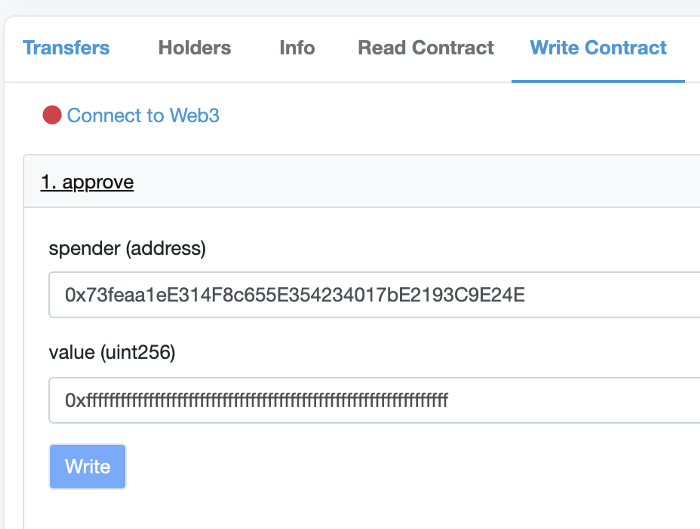Click inside the 0x73feaa1e spender address text
700x529 pixels.
point(294,295)
